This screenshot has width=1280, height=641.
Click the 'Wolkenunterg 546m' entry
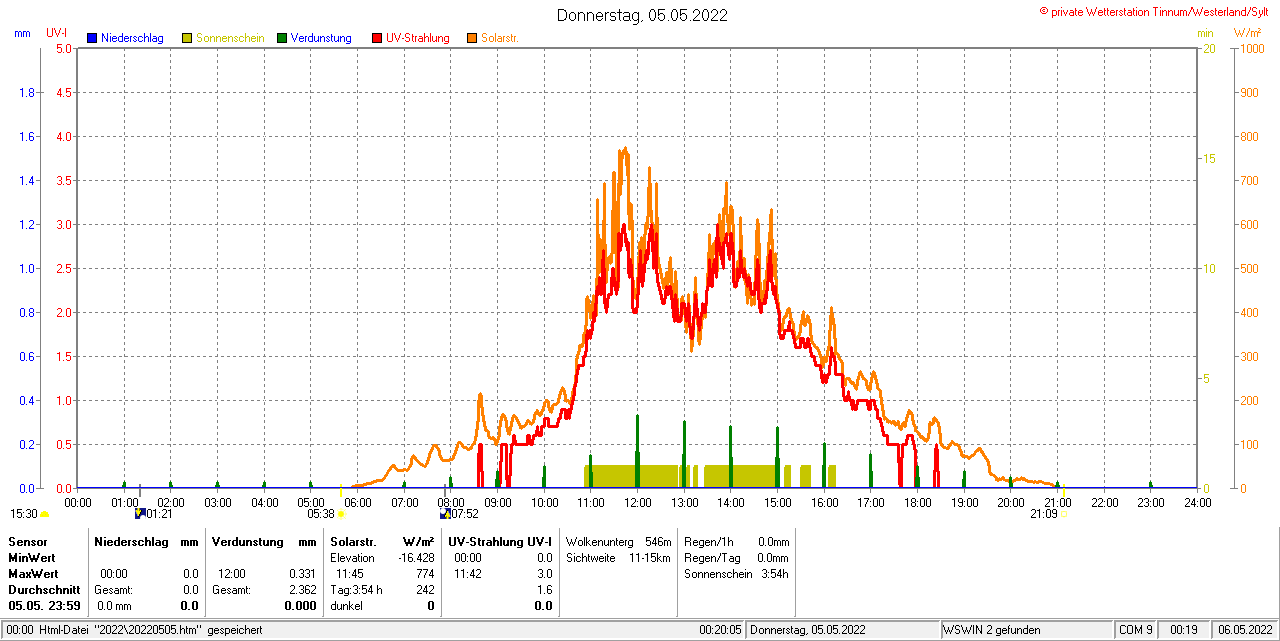tap(618, 541)
